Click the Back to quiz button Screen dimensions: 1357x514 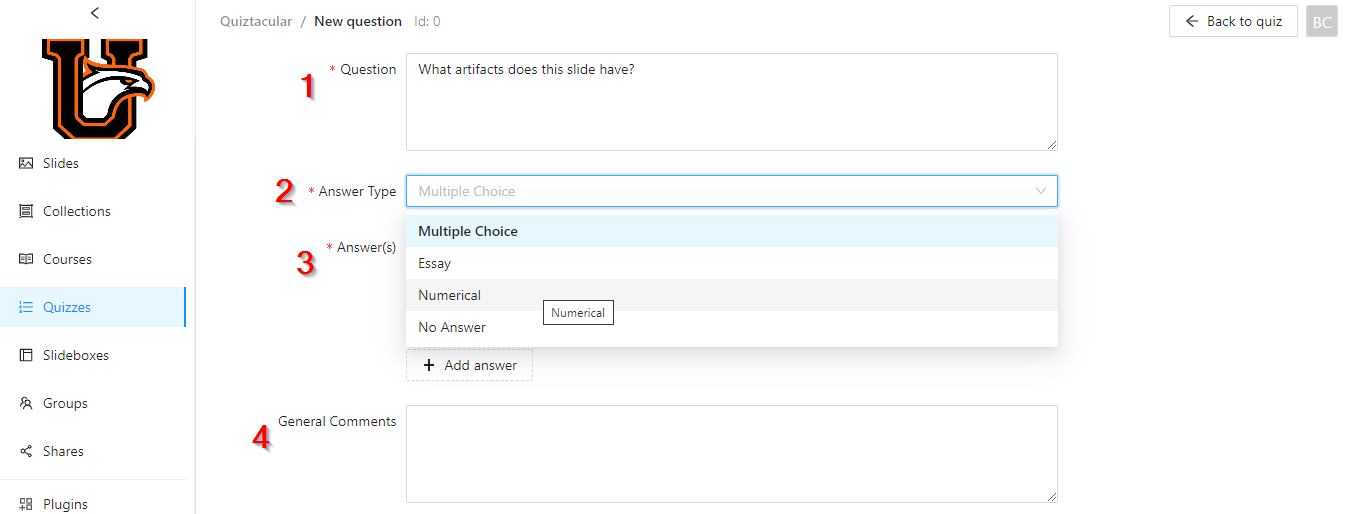point(1233,21)
